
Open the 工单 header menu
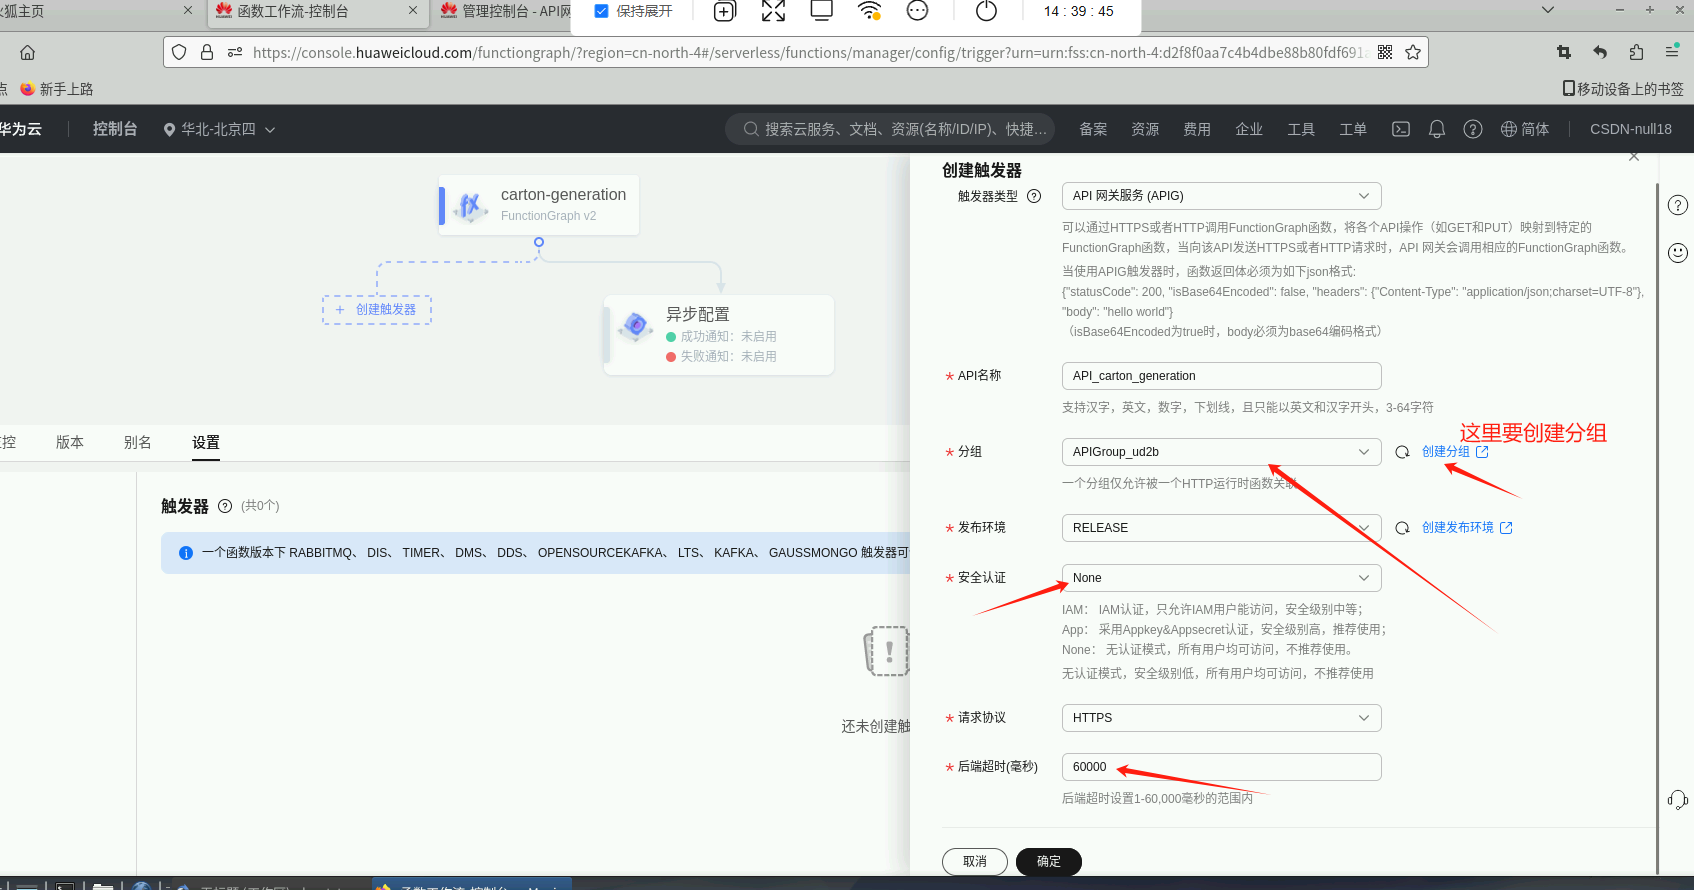1353,129
